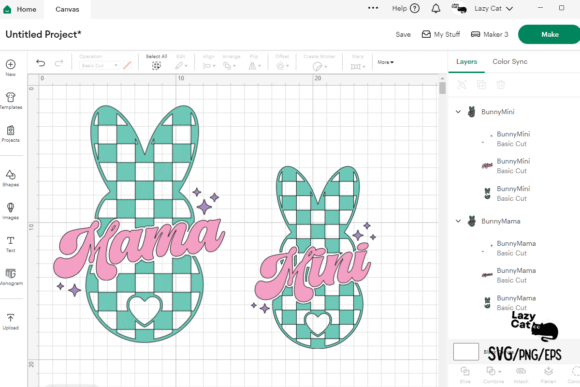
Task: Undo the last action
Action: pyautogui.click(x=40, y=63)
